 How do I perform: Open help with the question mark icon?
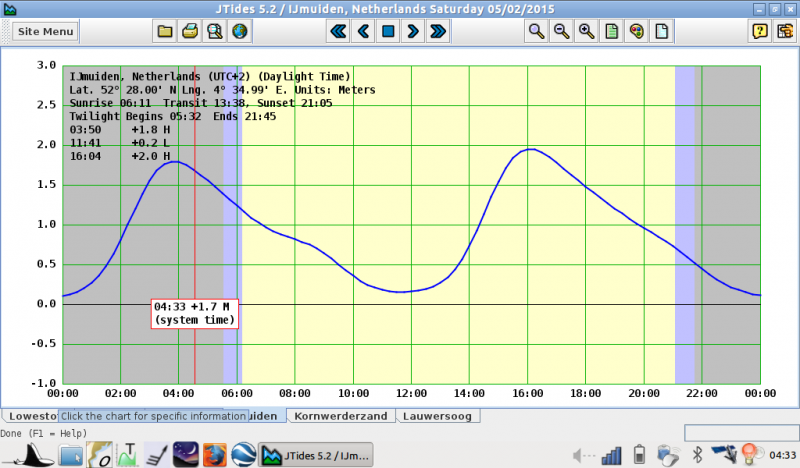[759, 31]
